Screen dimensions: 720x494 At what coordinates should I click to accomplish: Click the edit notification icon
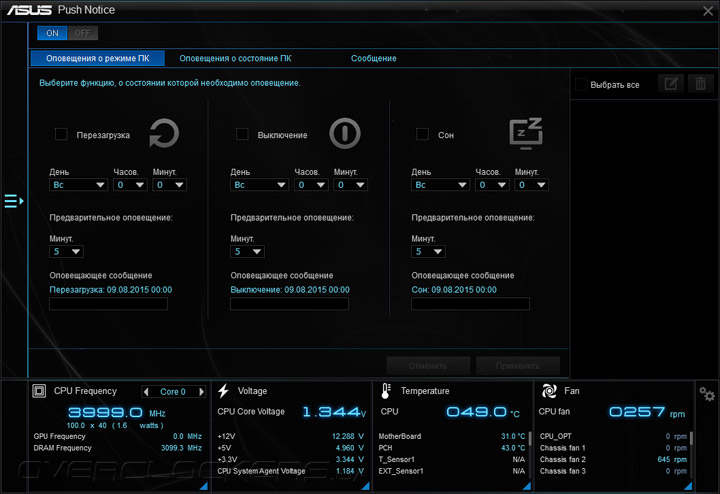[671, 84]
